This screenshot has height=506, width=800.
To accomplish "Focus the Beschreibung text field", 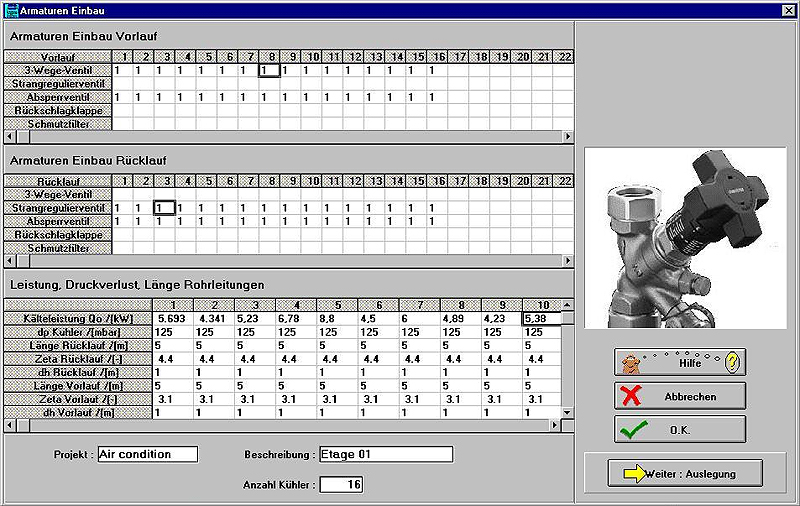I will point(385,454).
